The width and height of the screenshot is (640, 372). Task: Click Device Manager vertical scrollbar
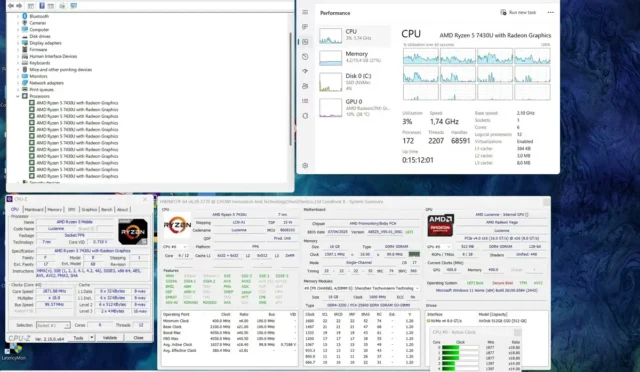(291, 88)
